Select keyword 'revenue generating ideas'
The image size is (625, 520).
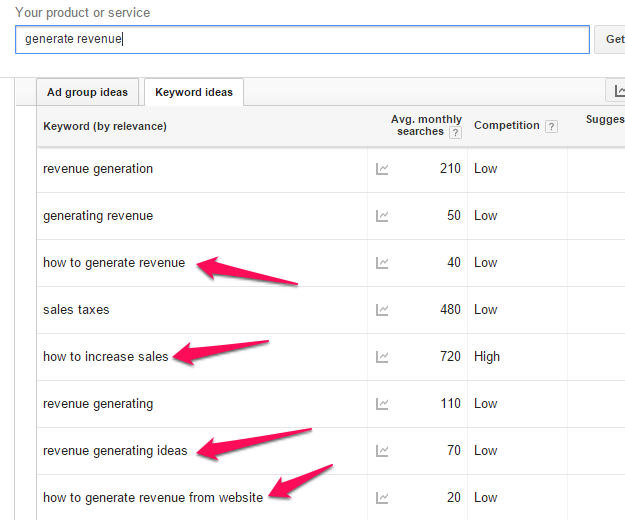(x=115, y=451)
